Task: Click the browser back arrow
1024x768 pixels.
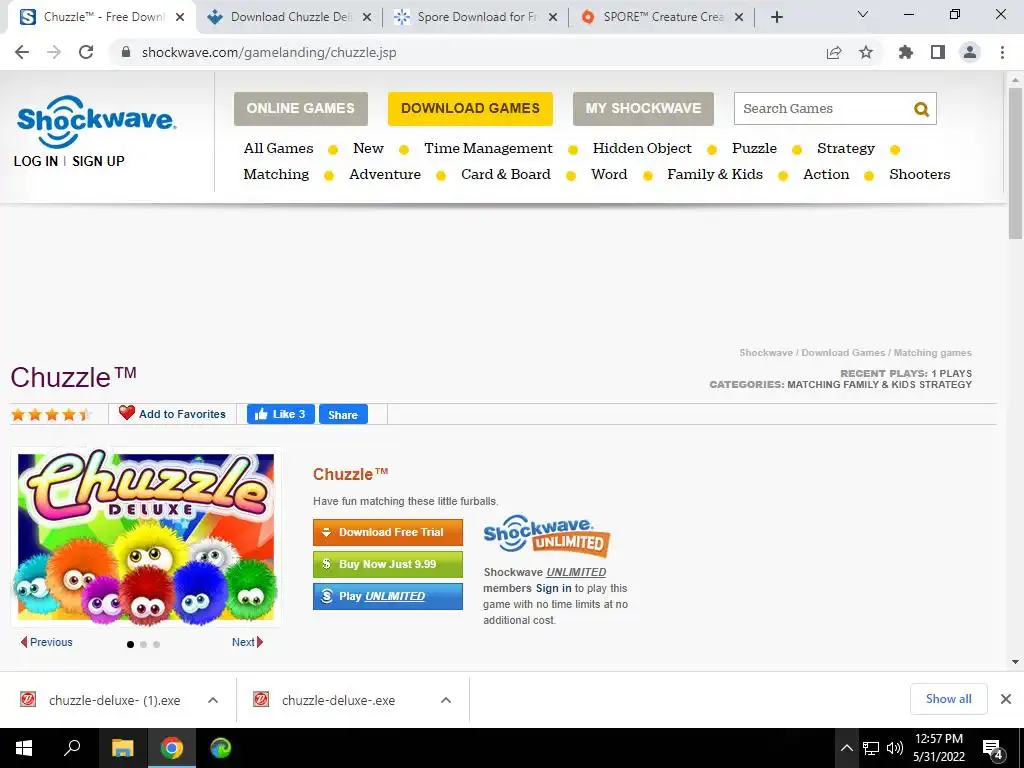Action: pyautogui.click(x=22, y=52)
